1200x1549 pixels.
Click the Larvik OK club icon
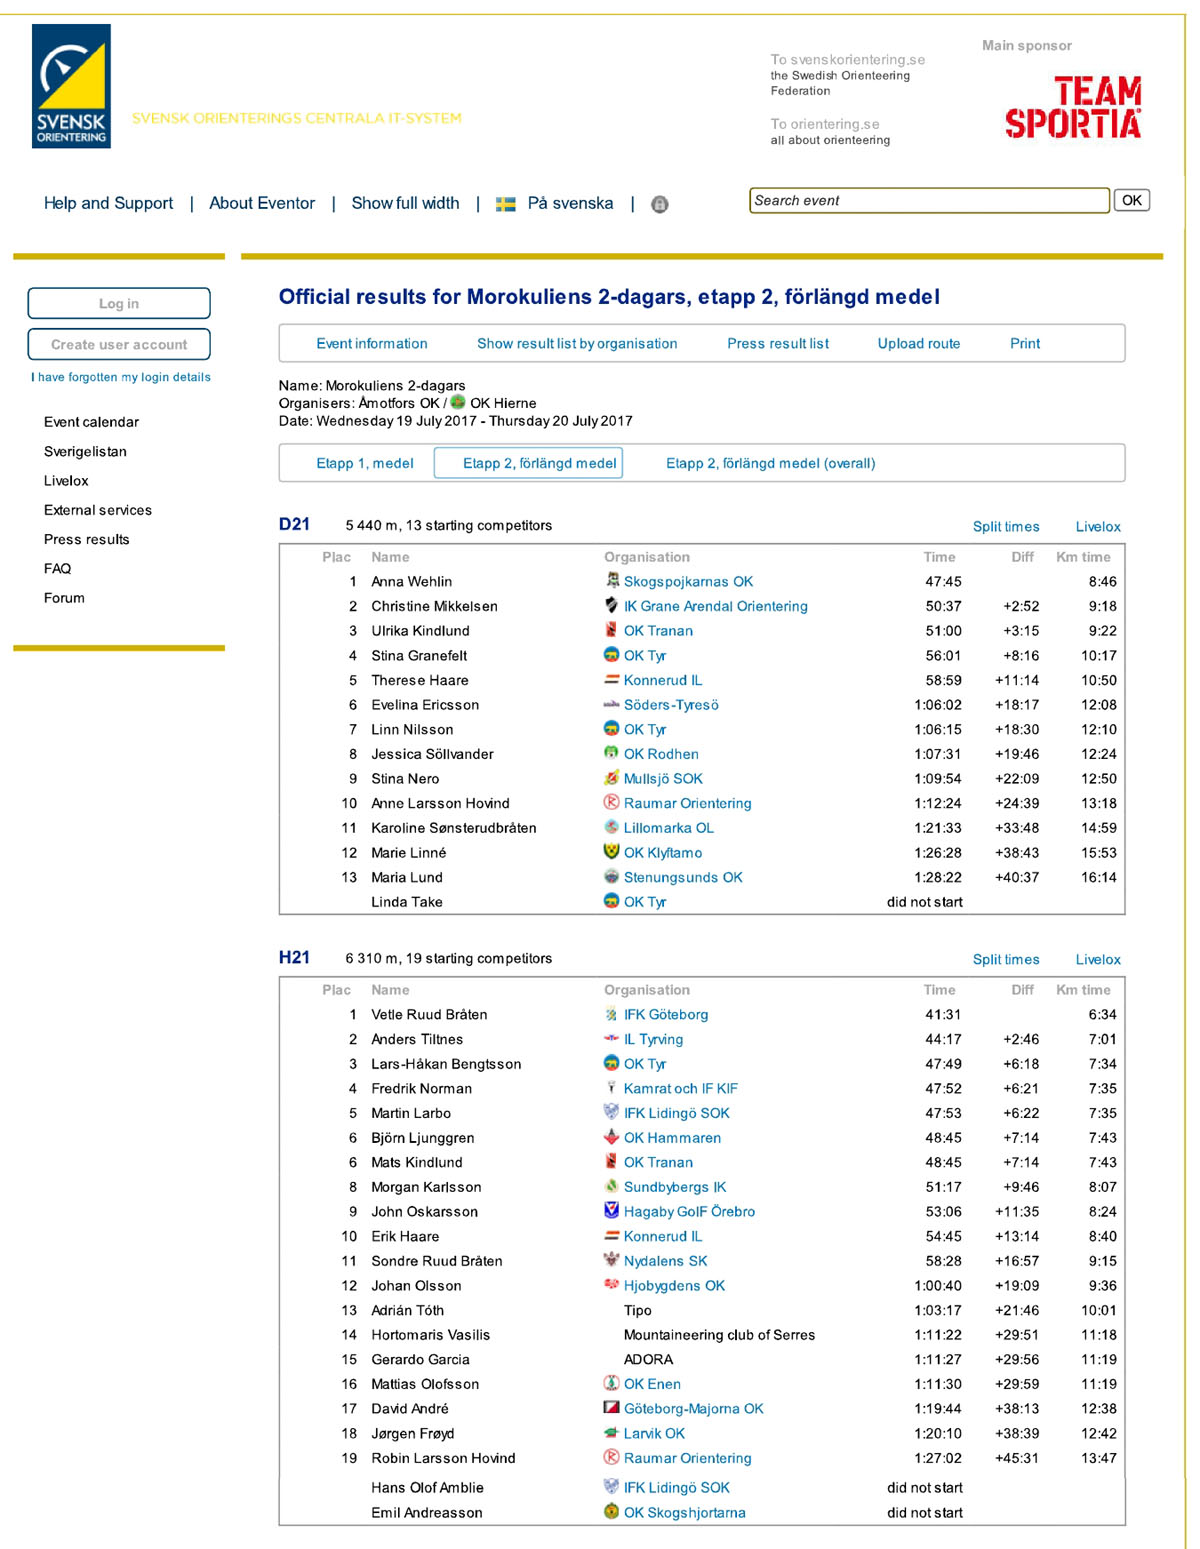pyautogui.click(x=612, y=1433)
